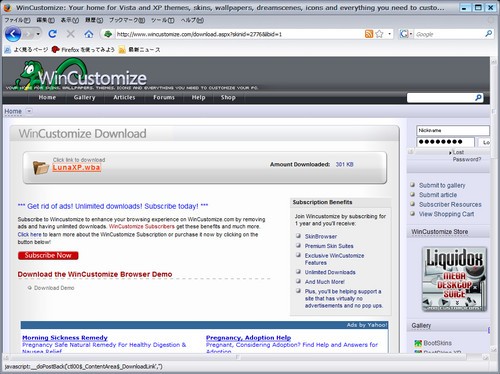The height and width of the screenshot is (374, 500).
Task: Reload the page with the refresh icon
Action: tap(52, 34)
